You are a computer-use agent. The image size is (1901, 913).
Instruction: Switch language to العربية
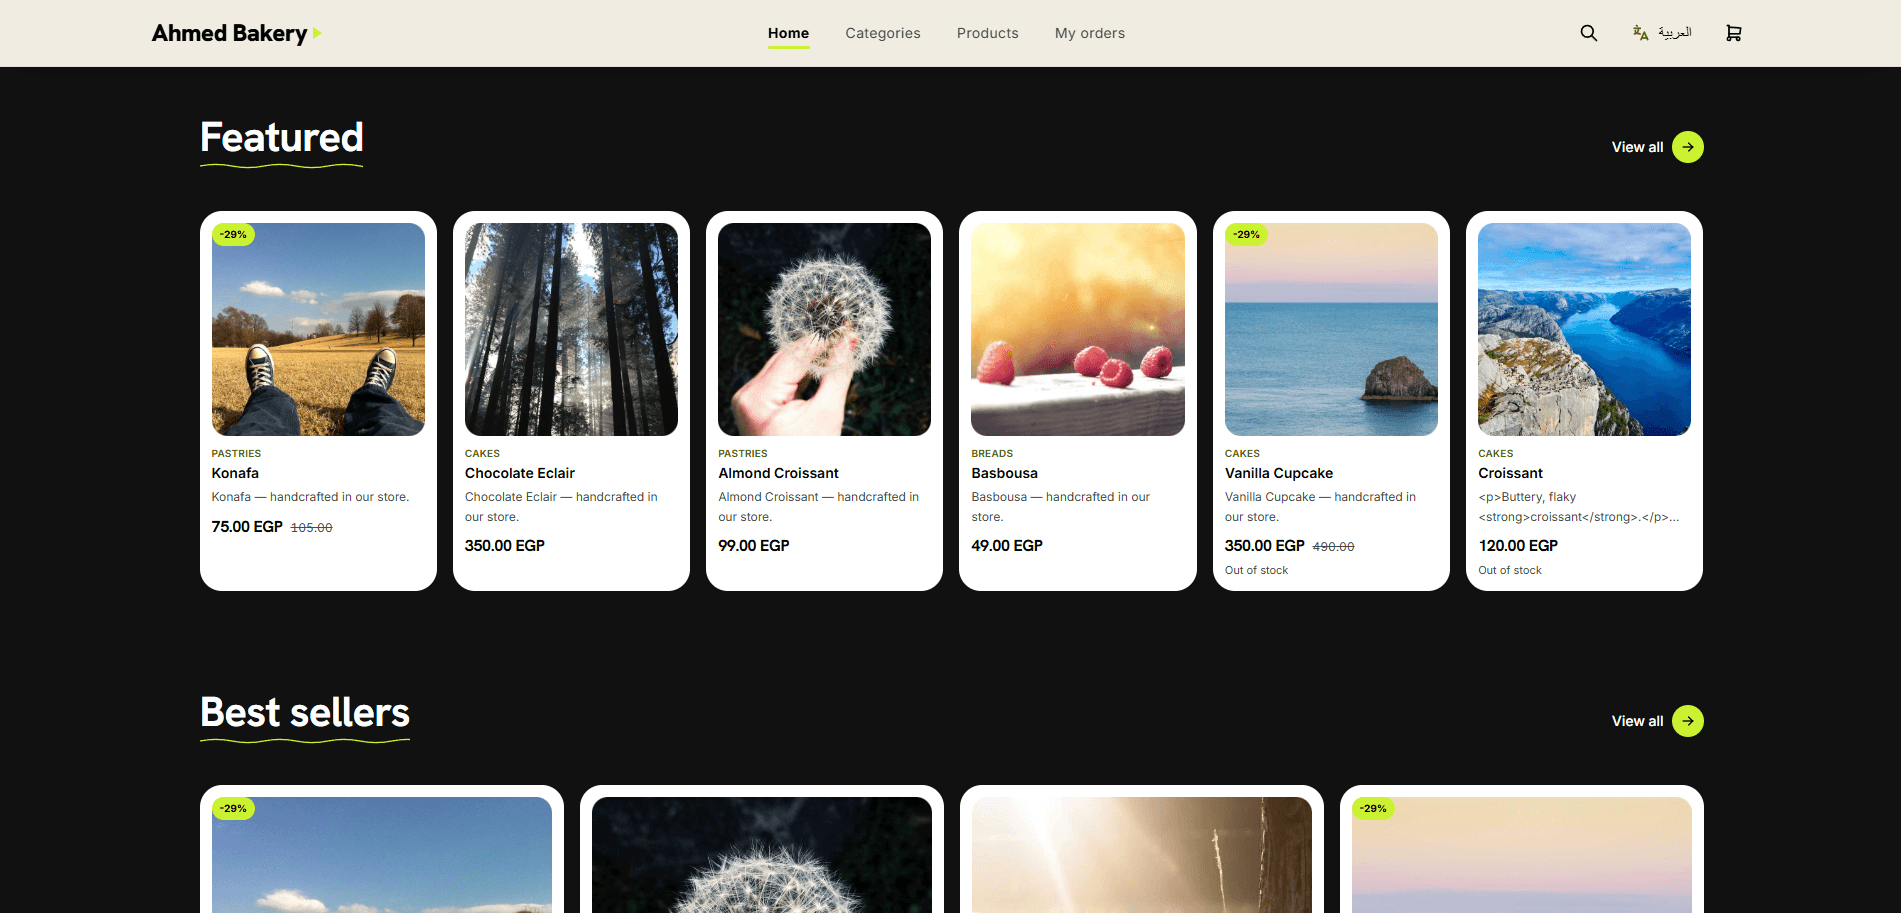click(1662, 33)
